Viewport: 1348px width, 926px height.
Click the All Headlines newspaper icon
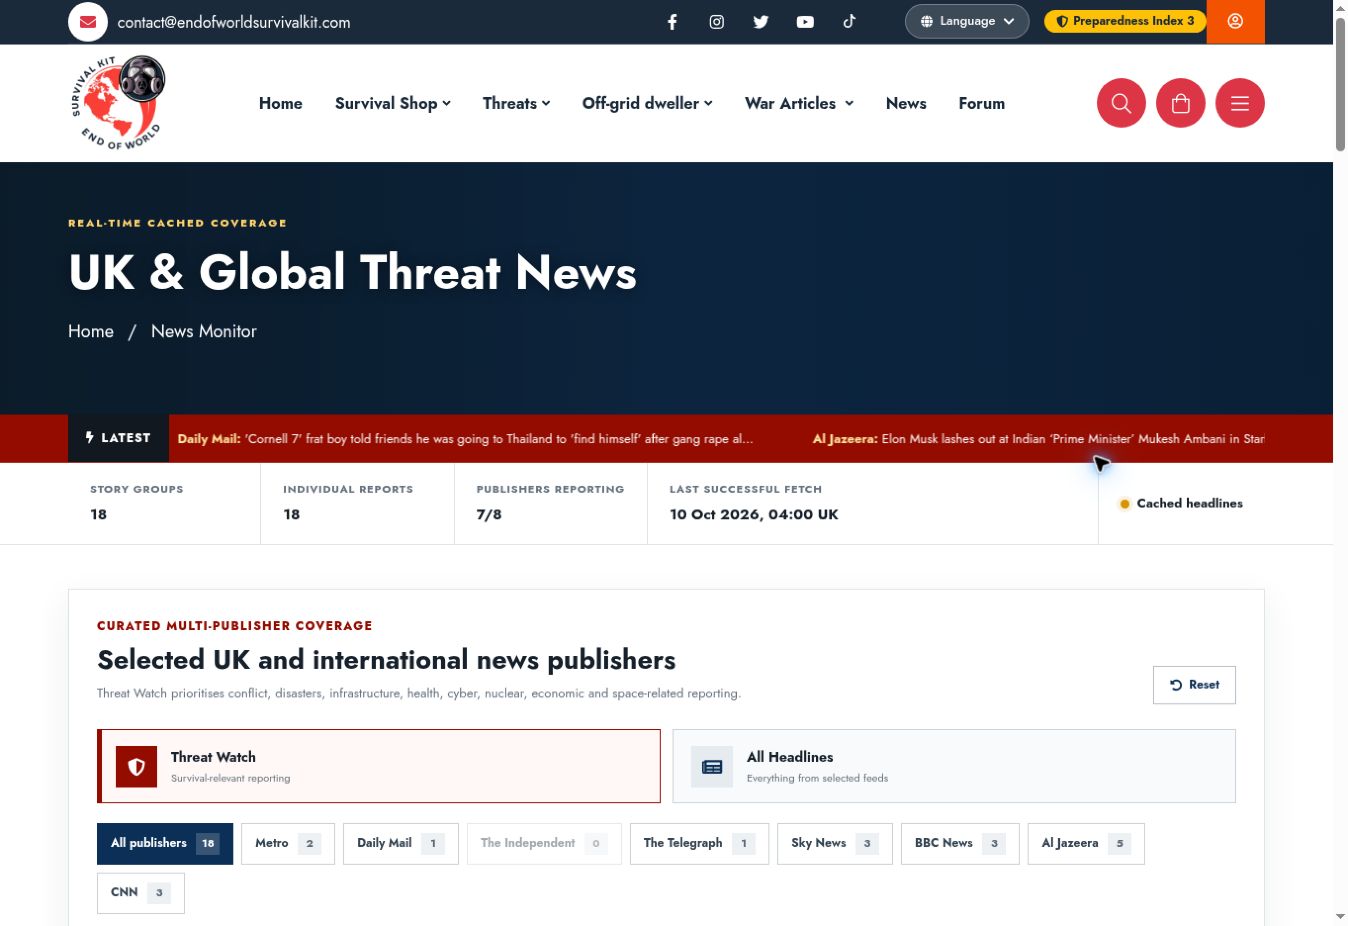coord(712,767)
